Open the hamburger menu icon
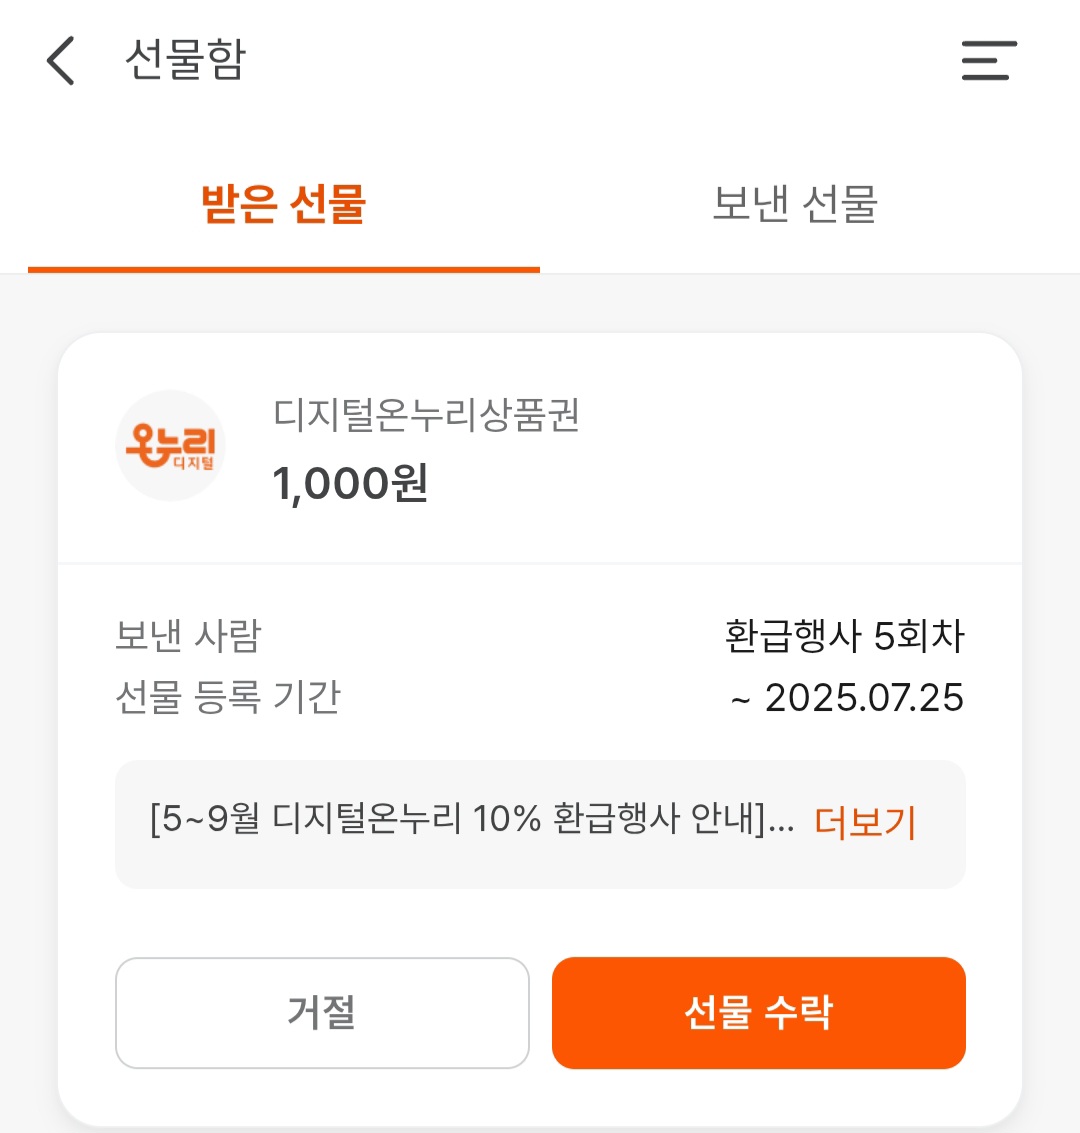This screenshot has height=1133, width=1080. point(989,61)
